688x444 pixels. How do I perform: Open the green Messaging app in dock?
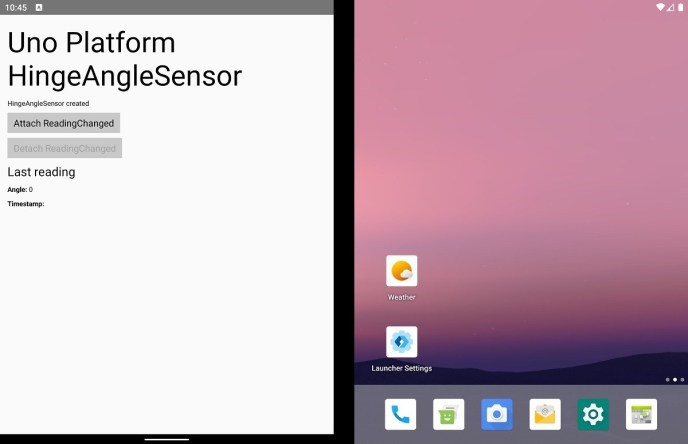[x=448, y=414]
